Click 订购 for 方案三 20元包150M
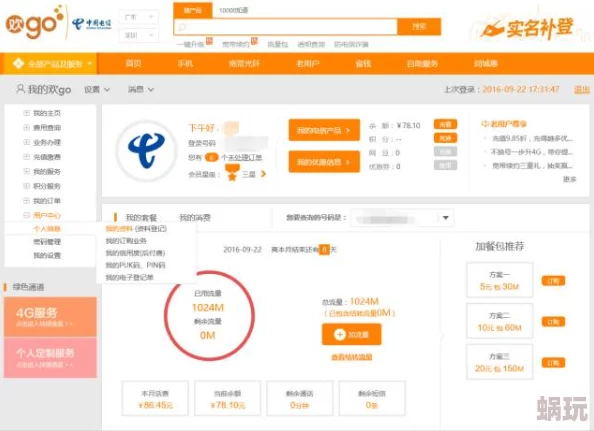The height and width of the screenshot is (431, 594). pos(553,363)
